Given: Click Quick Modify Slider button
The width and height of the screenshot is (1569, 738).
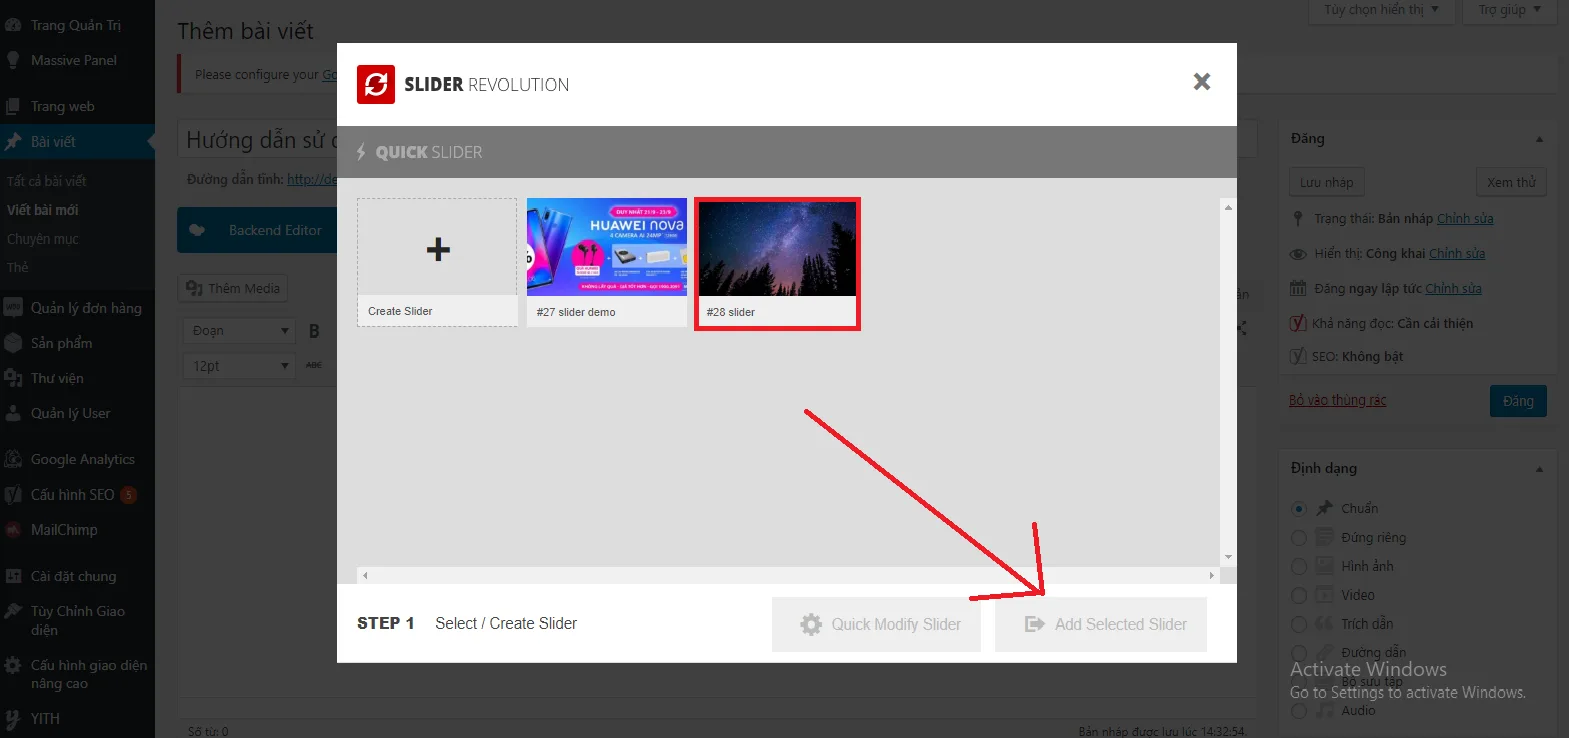Looking at the screenshot, I should [876, 624].
